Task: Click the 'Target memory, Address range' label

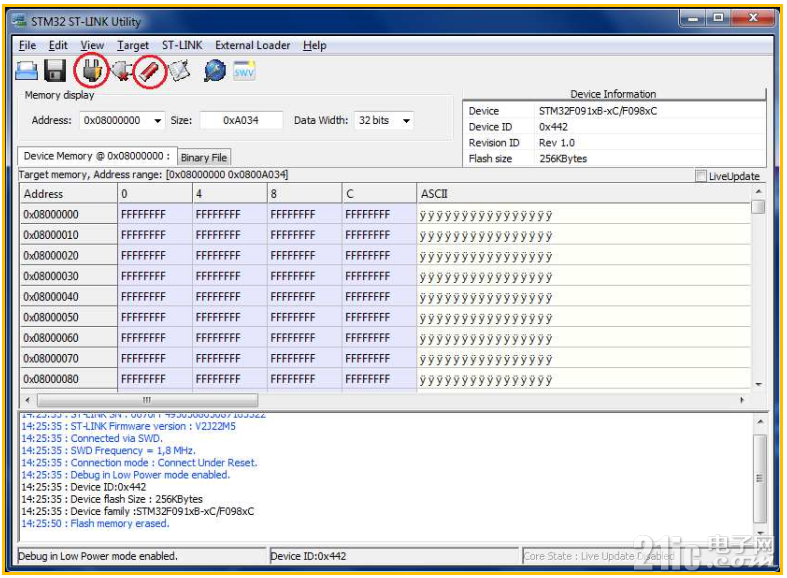Action: tap(153, 175)
